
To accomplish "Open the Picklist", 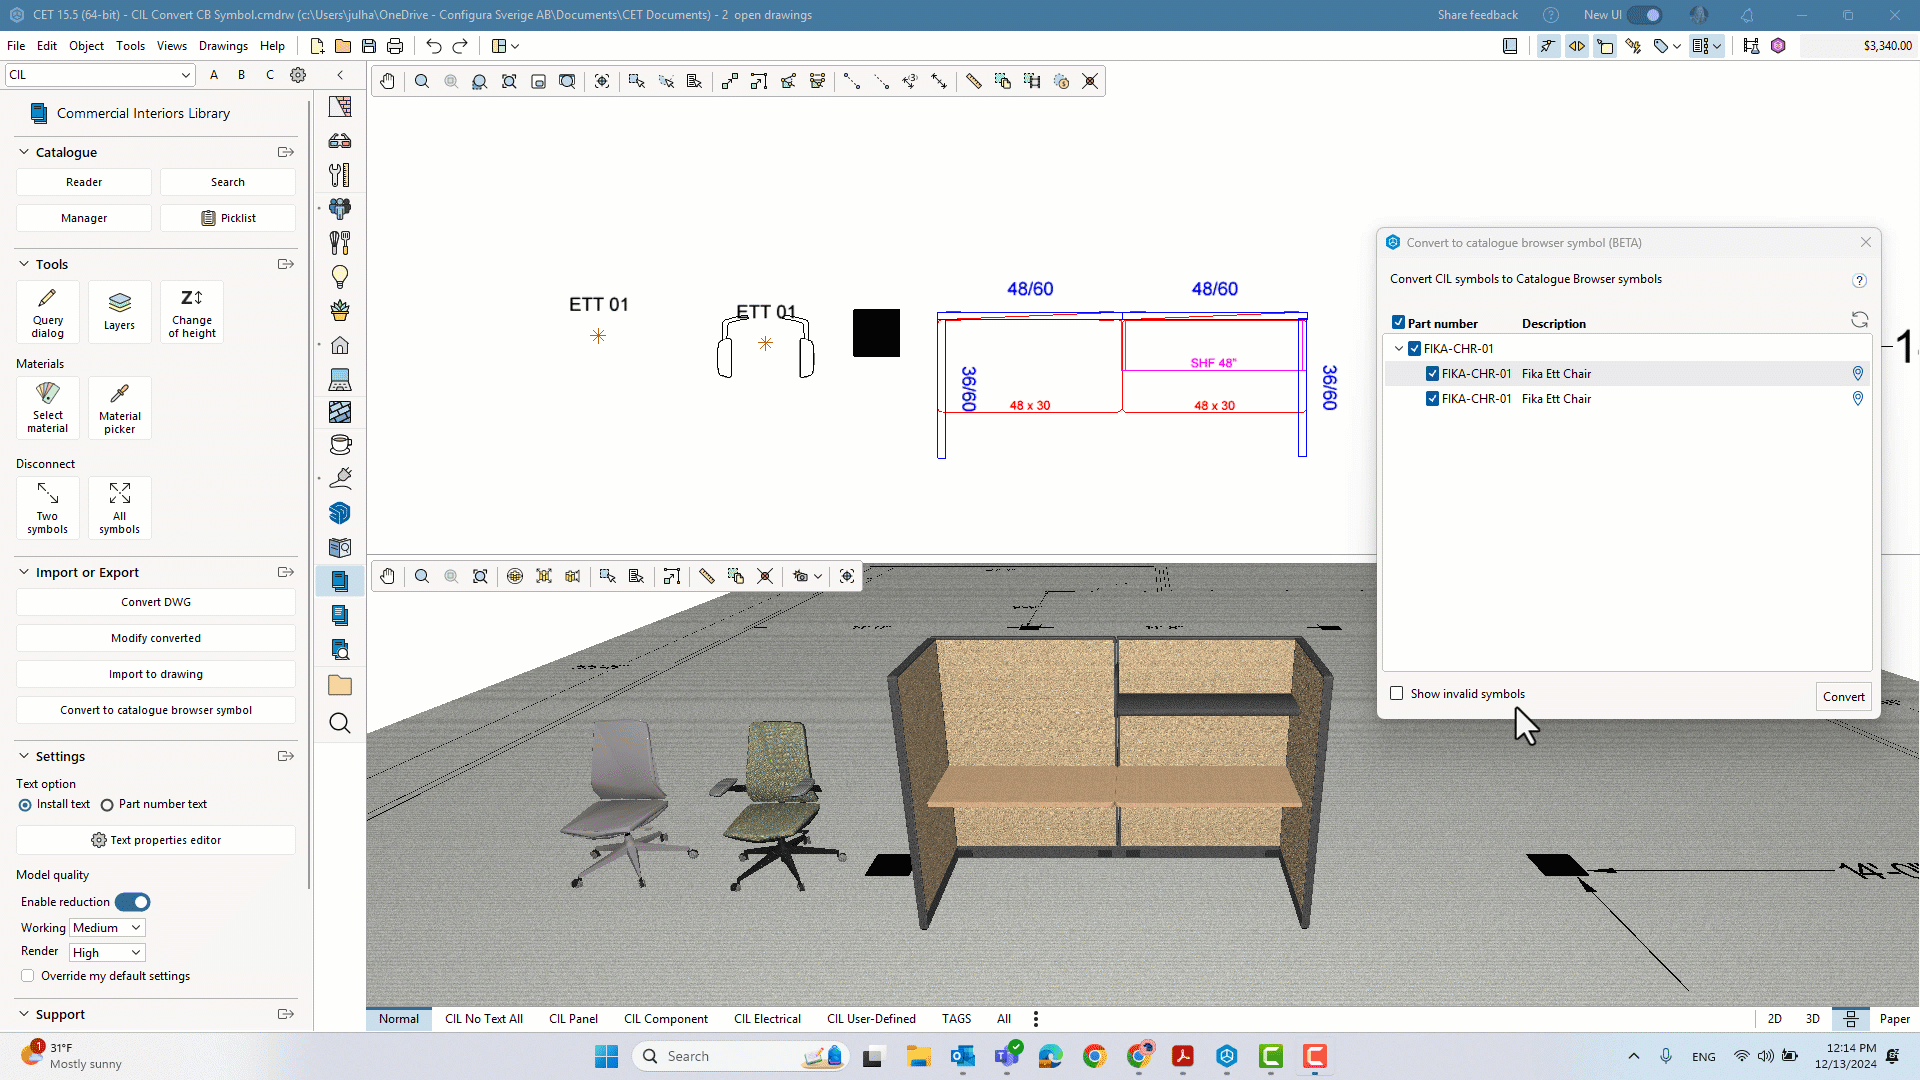I will [228, 218].
